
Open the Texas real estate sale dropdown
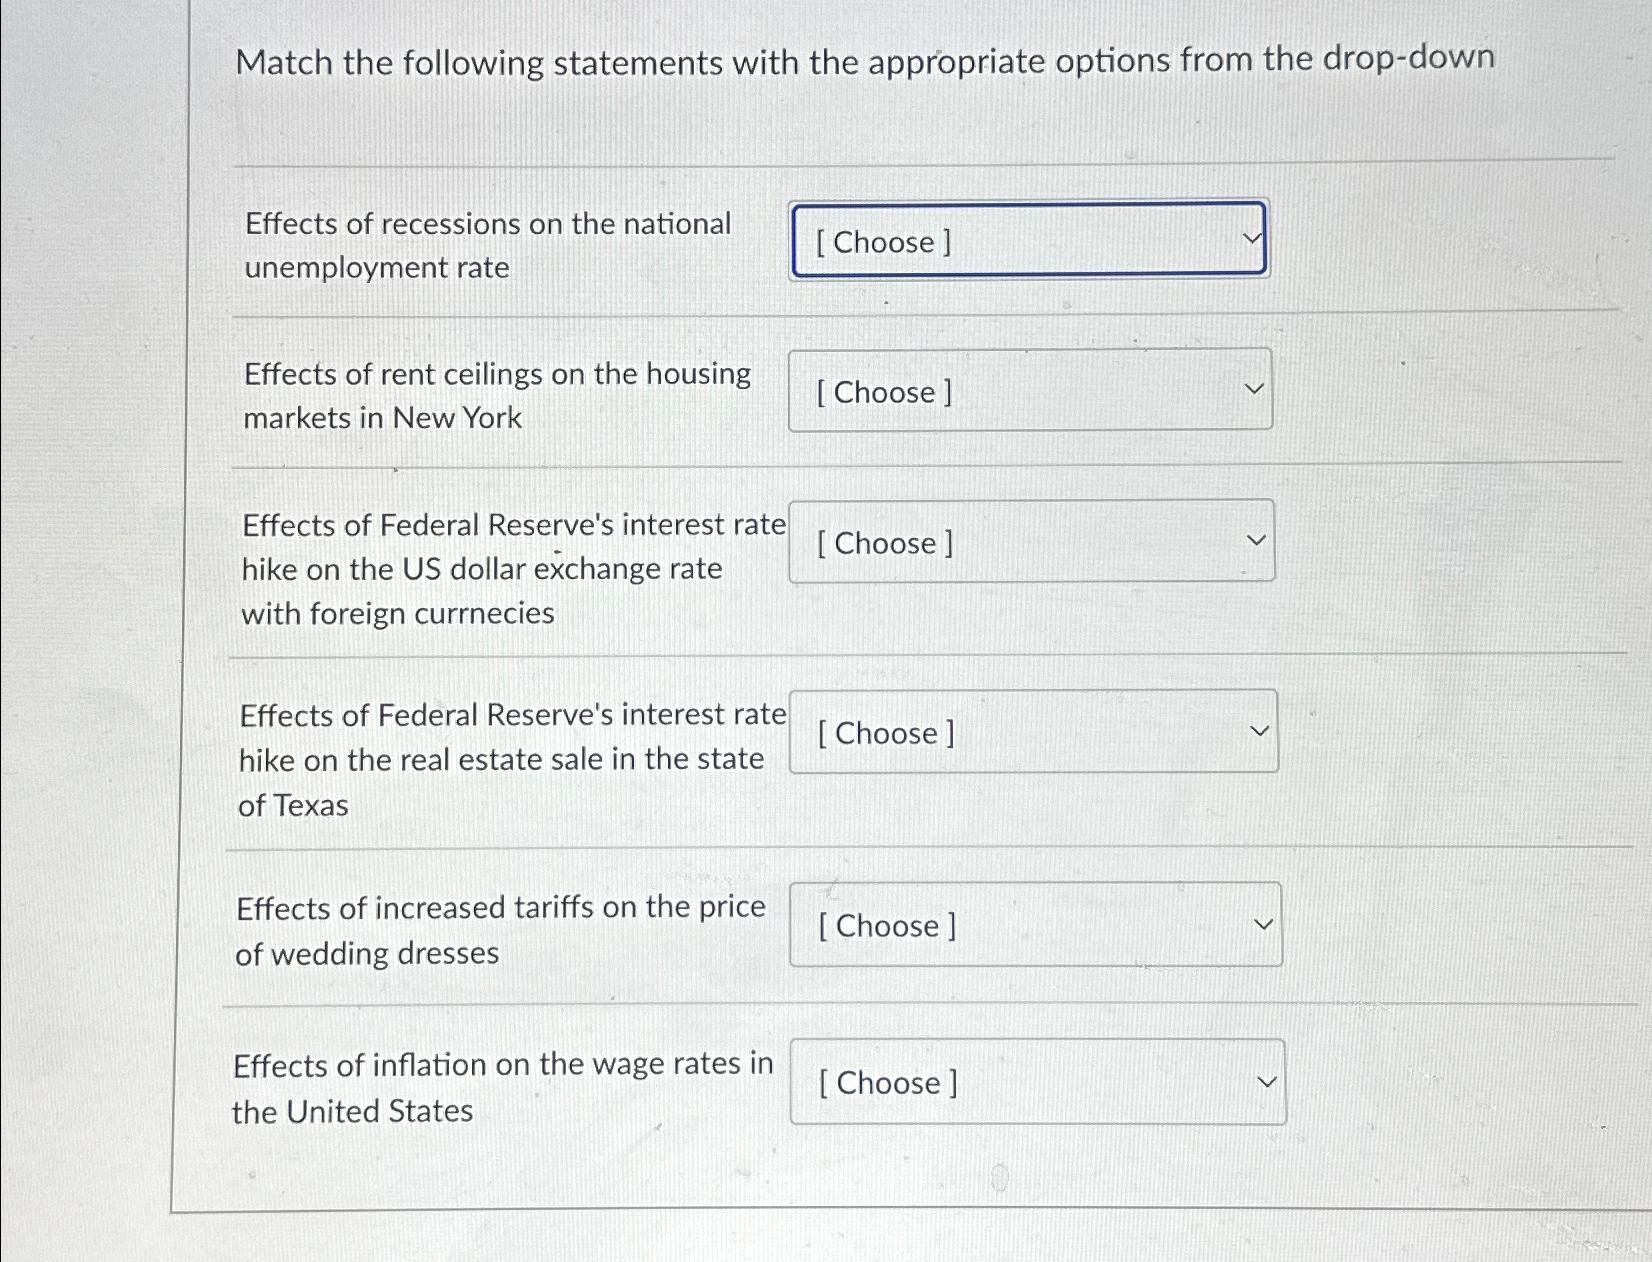1033,733
